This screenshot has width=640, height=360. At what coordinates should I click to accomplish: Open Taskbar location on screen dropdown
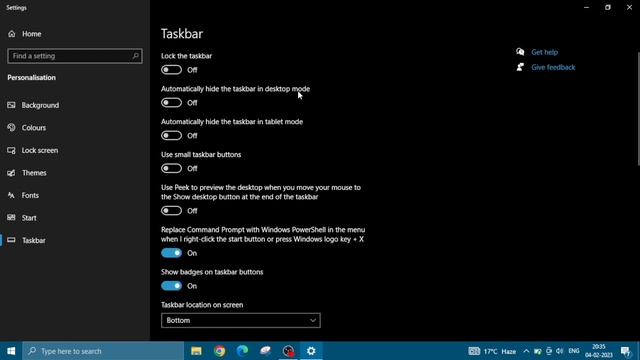point(241,320)
